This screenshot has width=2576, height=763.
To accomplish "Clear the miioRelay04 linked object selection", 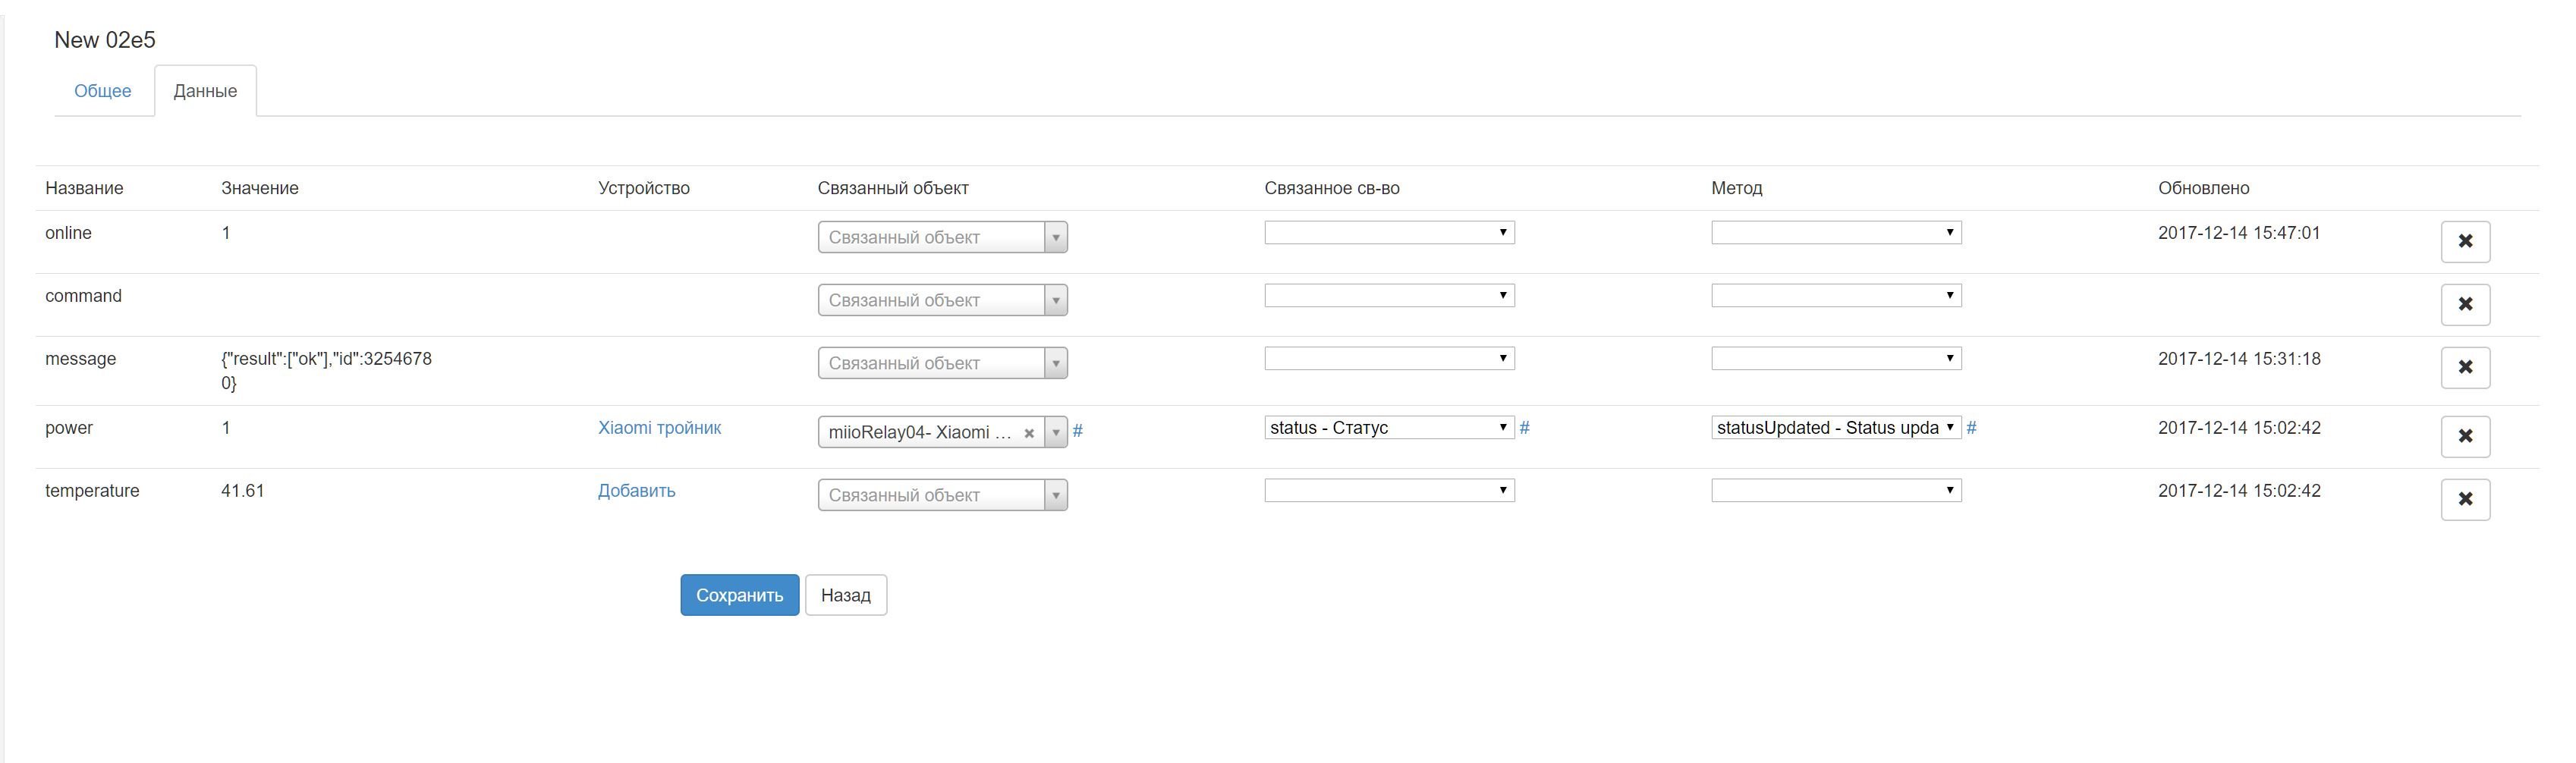I will [x=1029, y=433].
